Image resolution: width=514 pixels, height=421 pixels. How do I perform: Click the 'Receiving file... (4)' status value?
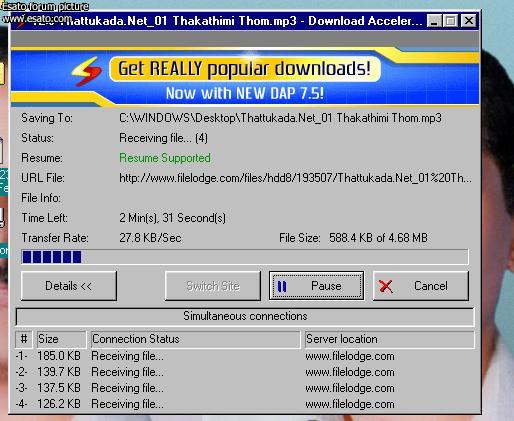point(163,138)
